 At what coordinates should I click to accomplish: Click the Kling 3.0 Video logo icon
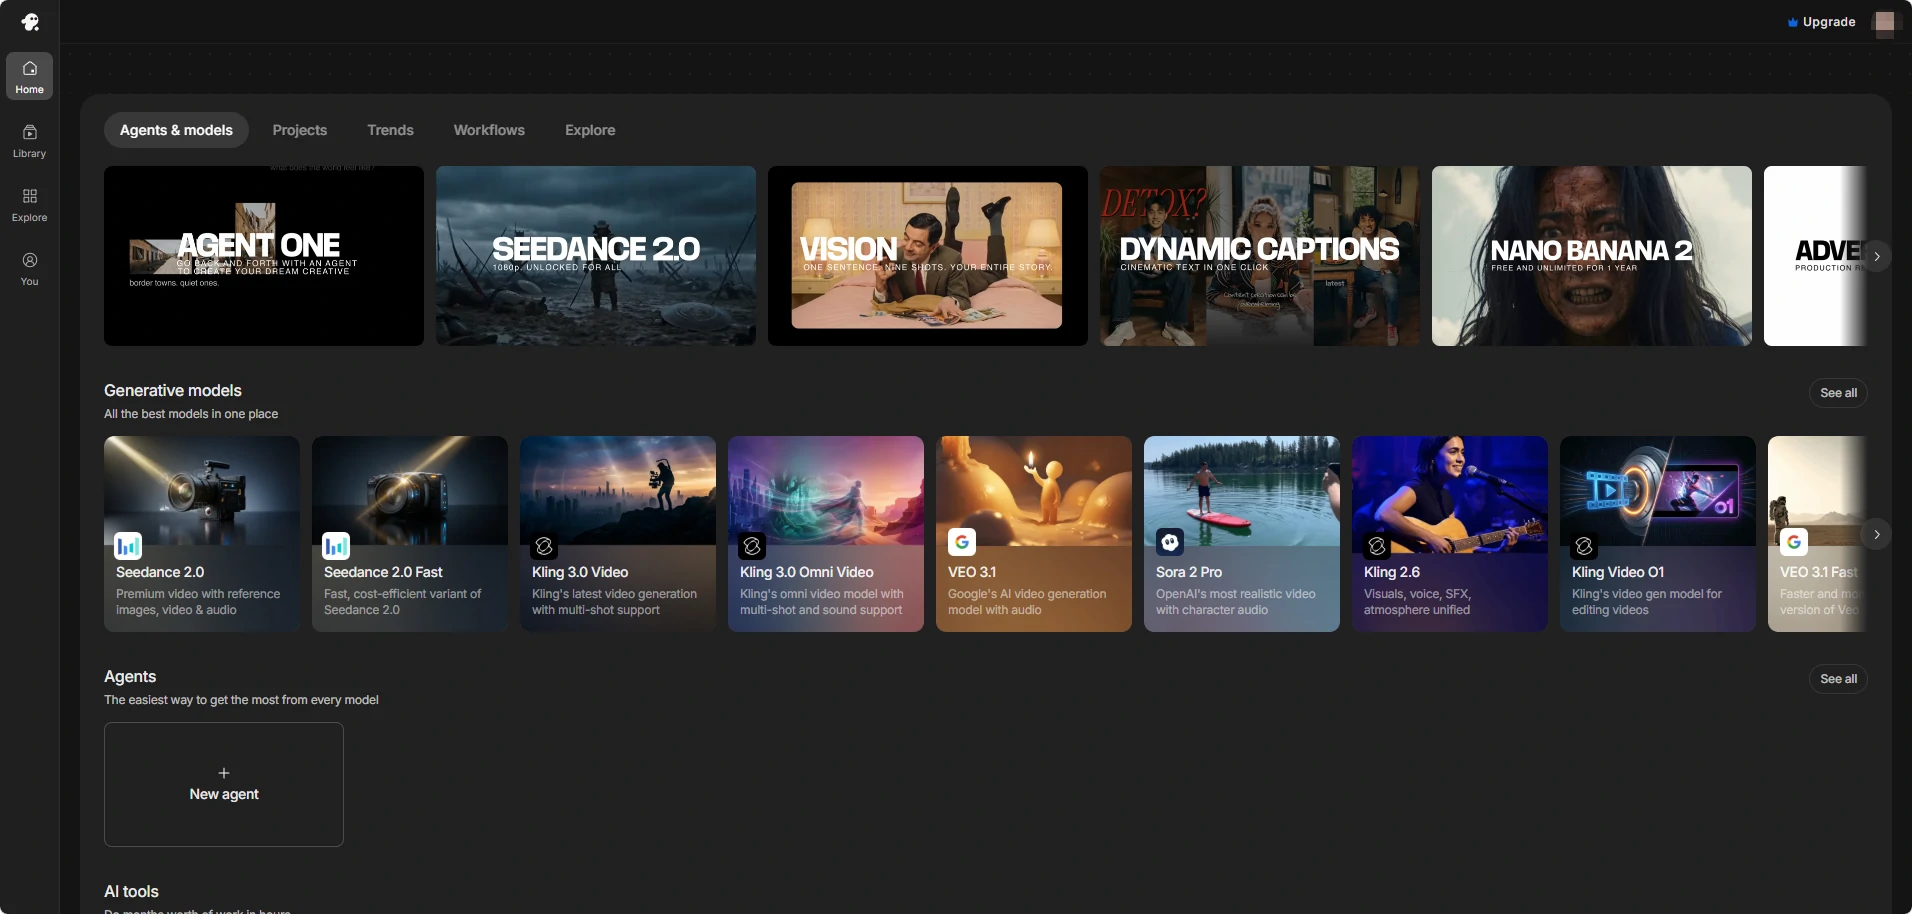tap(544, 545)
